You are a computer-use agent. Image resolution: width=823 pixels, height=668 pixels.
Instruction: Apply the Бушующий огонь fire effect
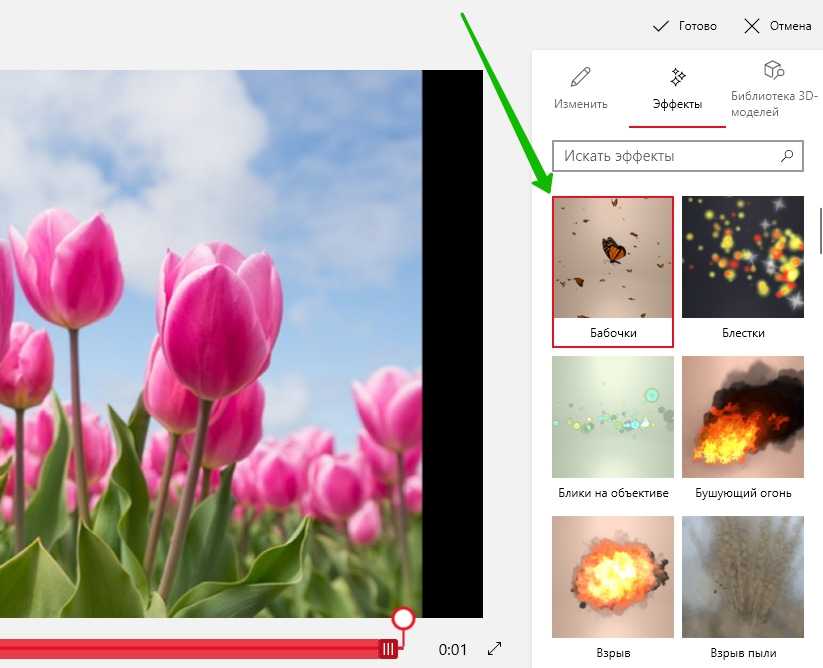pyautogui.click(x=743, y=428)
